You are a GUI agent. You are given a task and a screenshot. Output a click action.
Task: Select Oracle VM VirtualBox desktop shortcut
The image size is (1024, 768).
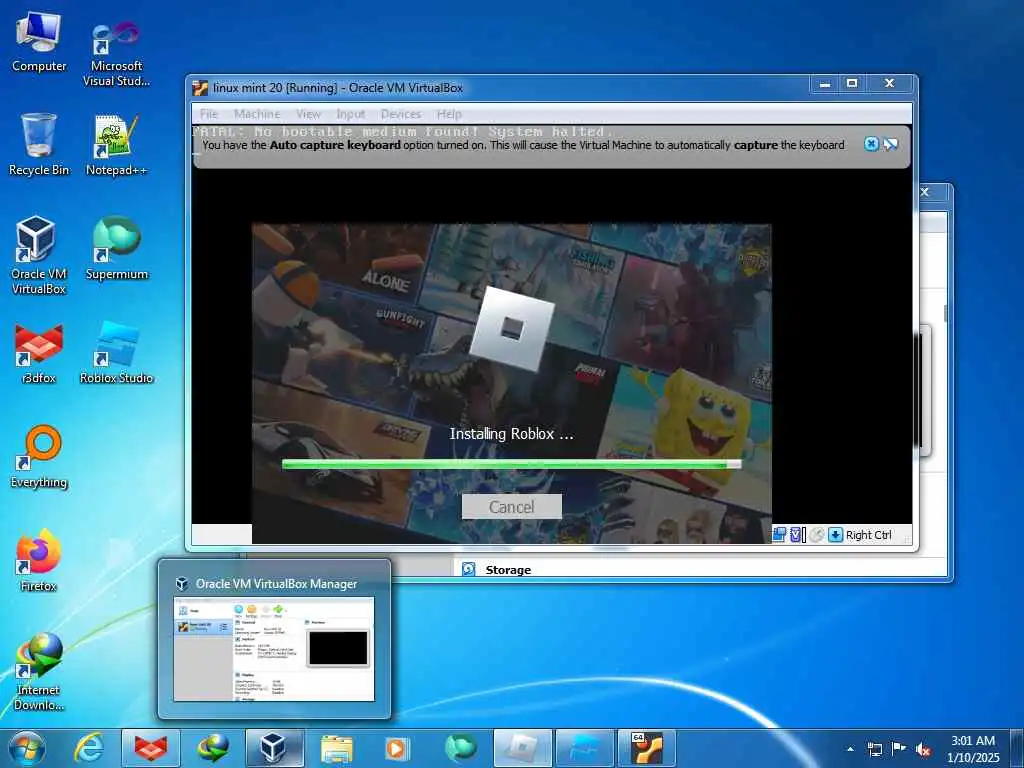[39, 256]
